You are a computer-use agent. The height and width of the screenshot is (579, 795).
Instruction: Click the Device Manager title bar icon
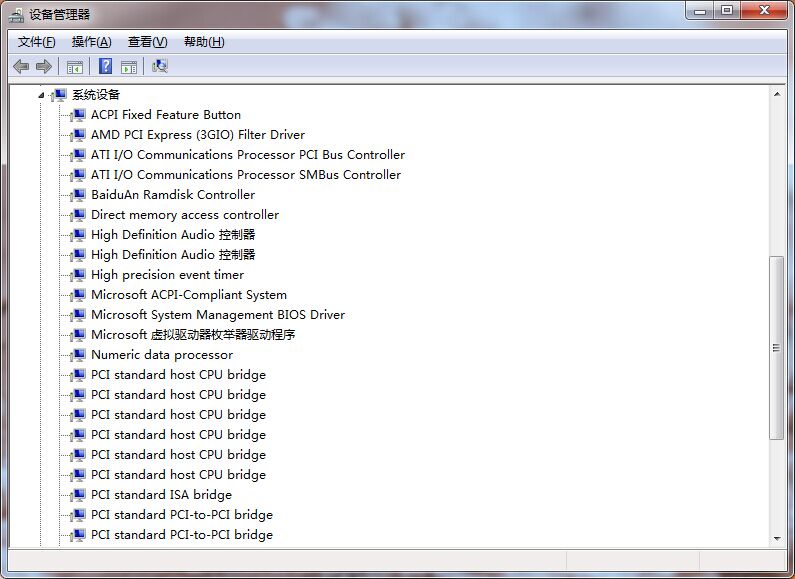click(16, 14)
